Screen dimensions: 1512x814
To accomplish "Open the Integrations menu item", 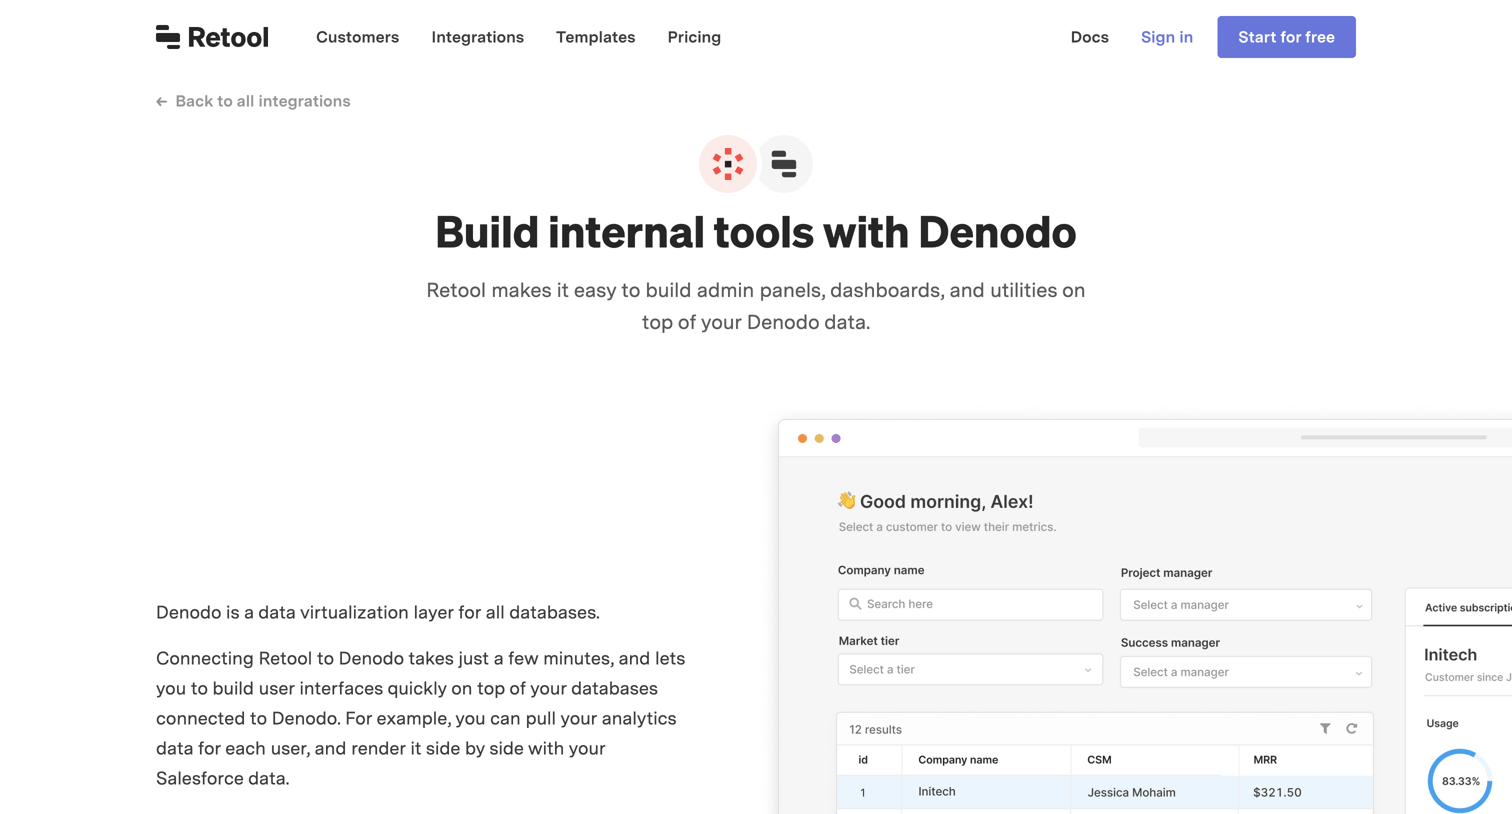I will (x=477, y=37).
